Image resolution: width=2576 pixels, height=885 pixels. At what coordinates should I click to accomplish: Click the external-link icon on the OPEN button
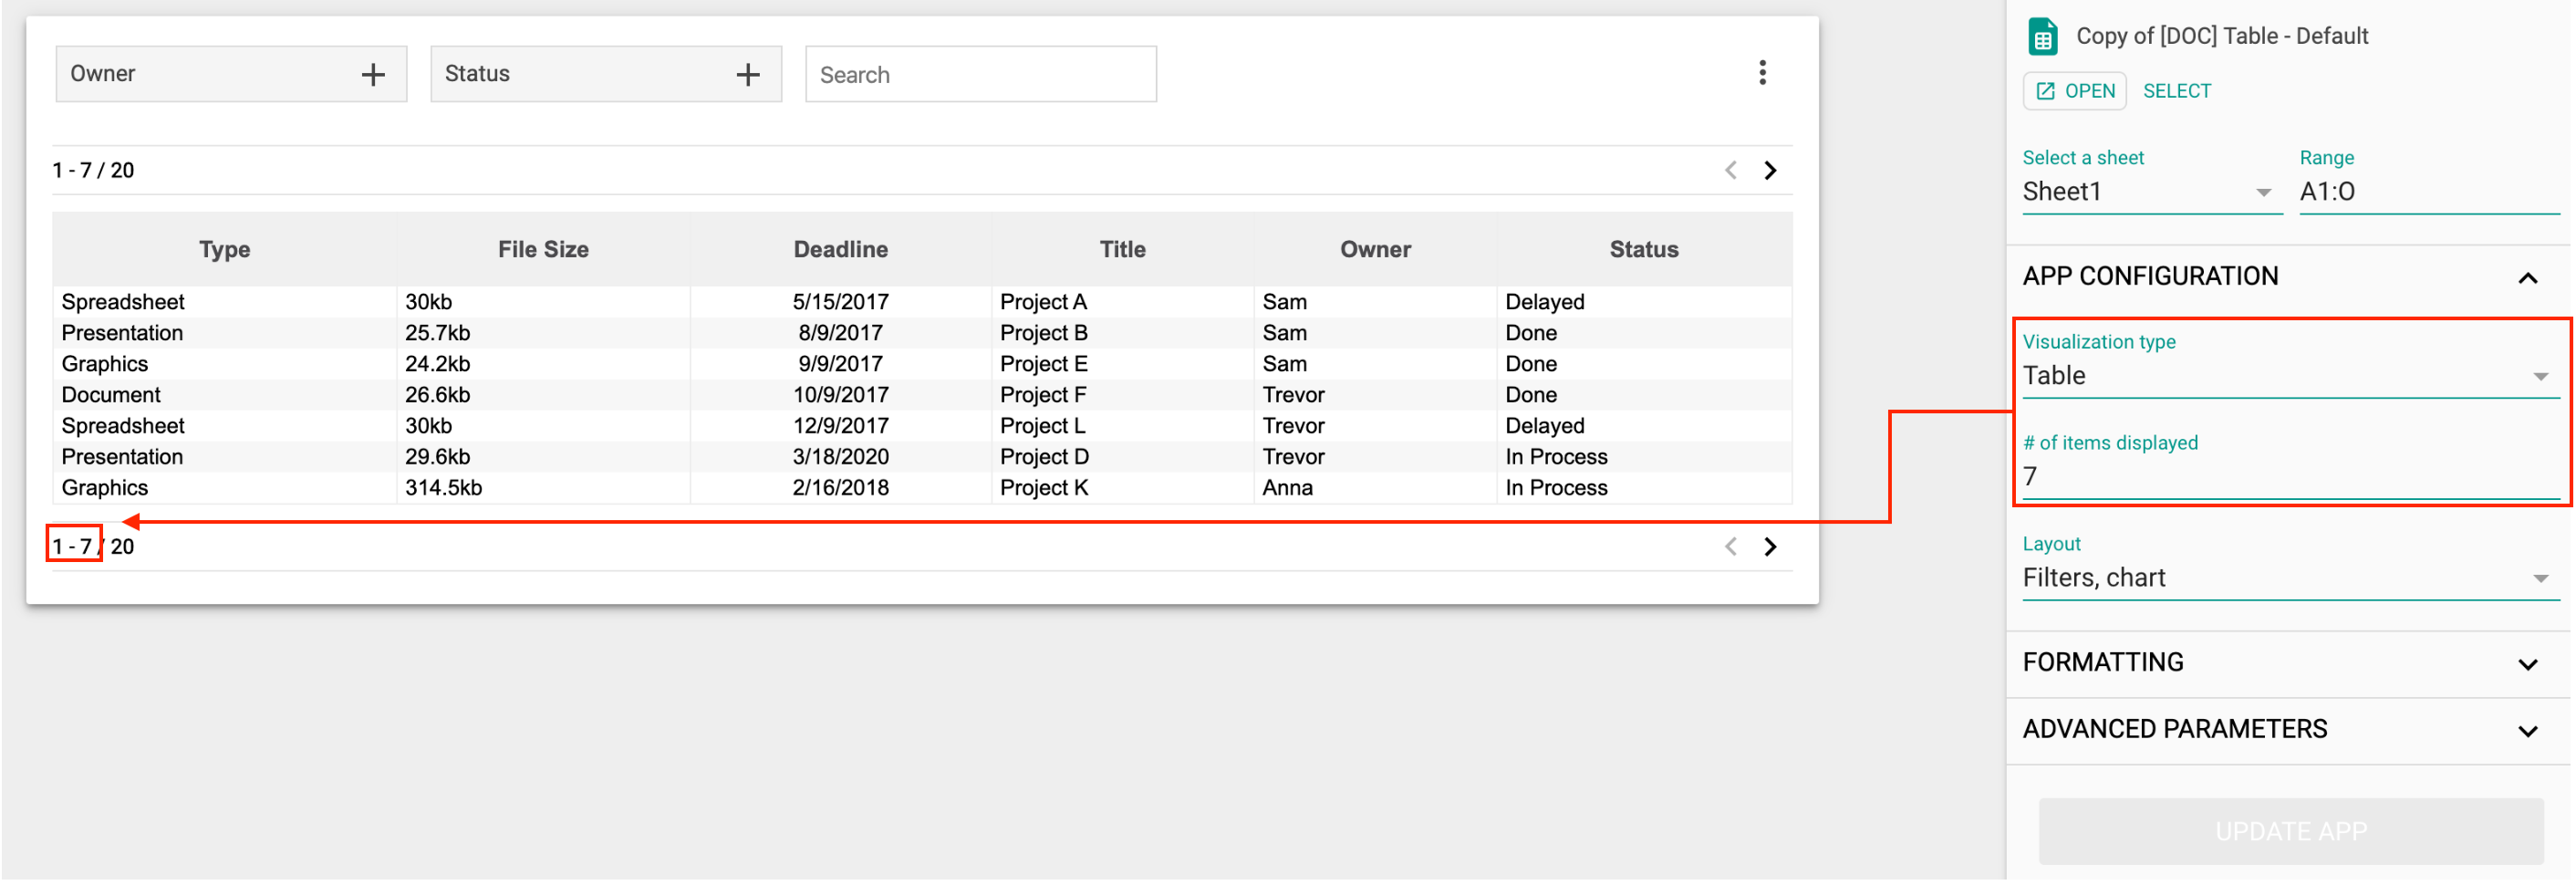[x=2048, y=90]
